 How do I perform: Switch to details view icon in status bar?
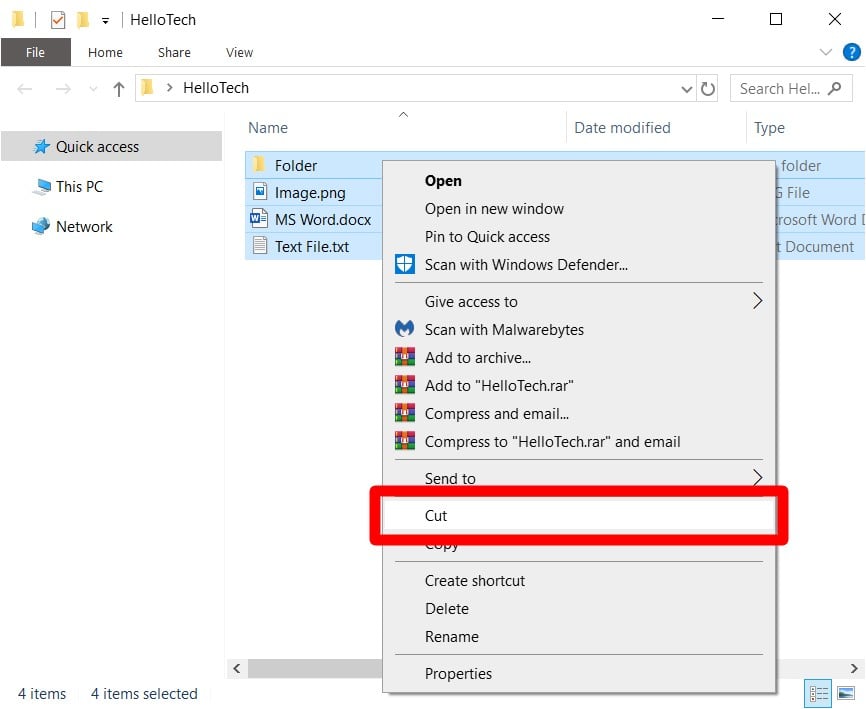tap(818, 693)
